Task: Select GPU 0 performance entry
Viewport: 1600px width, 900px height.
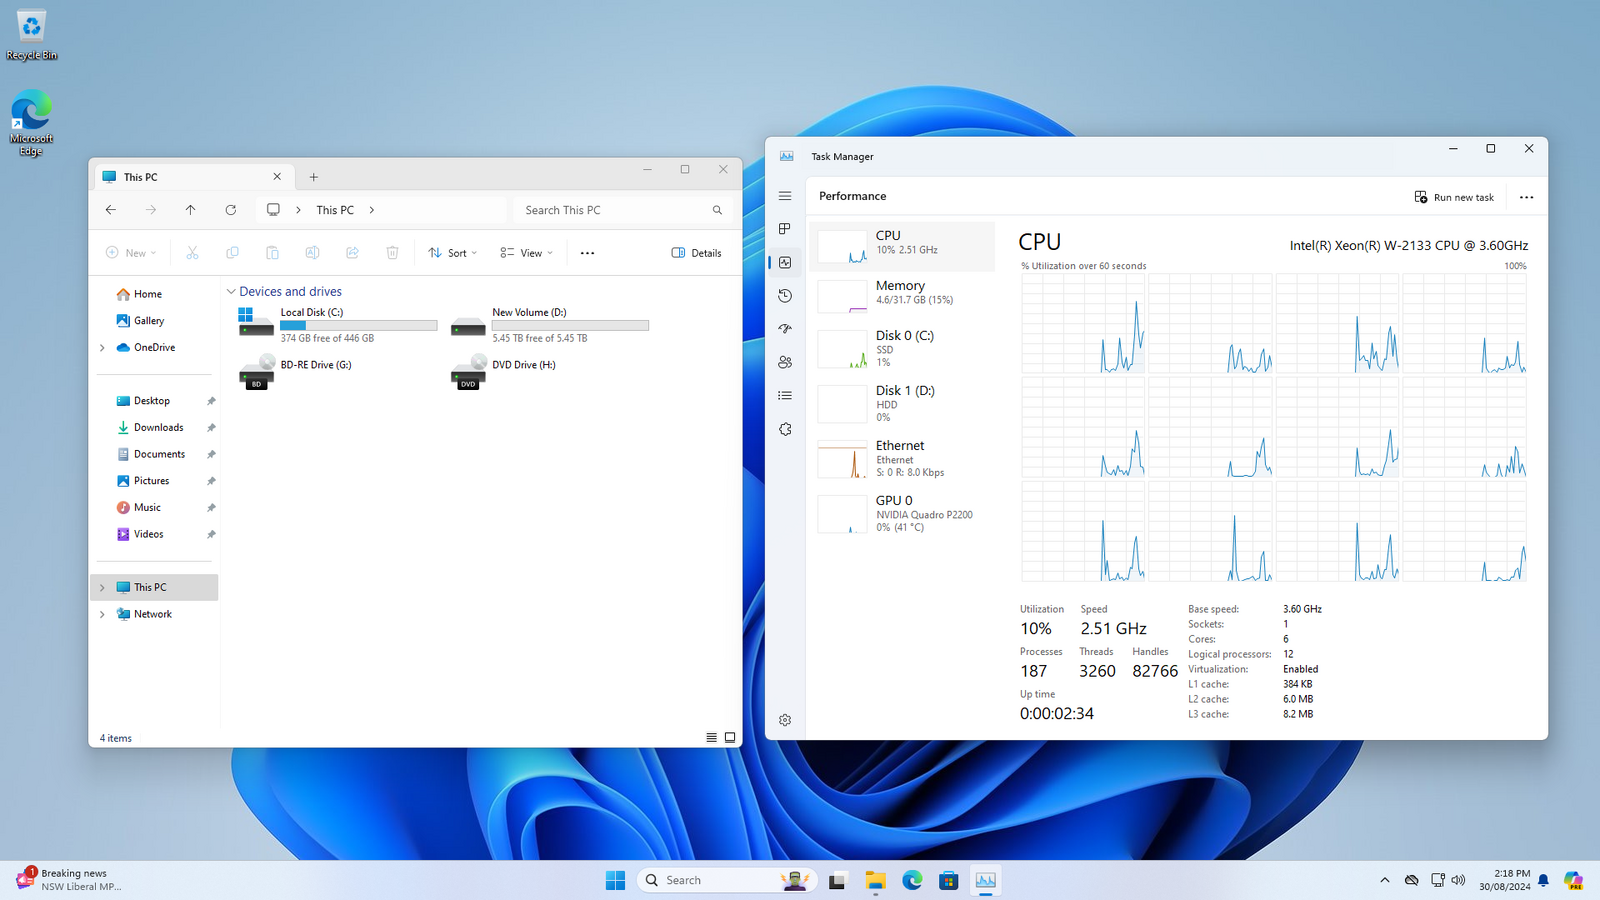Action: [902, 513]
